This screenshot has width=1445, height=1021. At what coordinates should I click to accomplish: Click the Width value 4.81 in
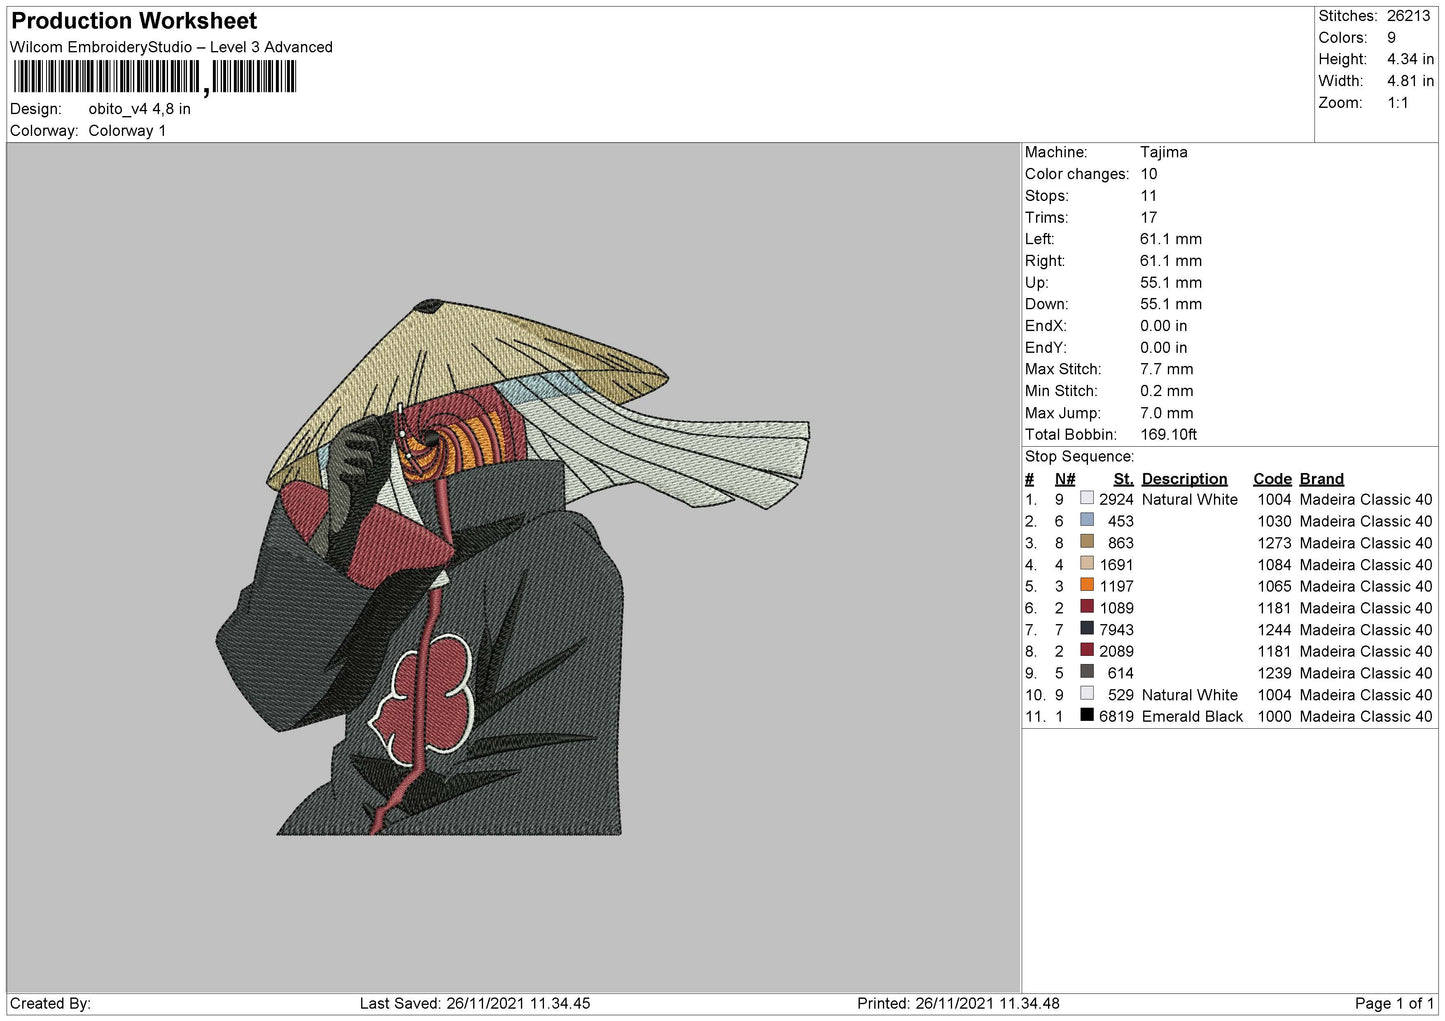coord(1410,81)
